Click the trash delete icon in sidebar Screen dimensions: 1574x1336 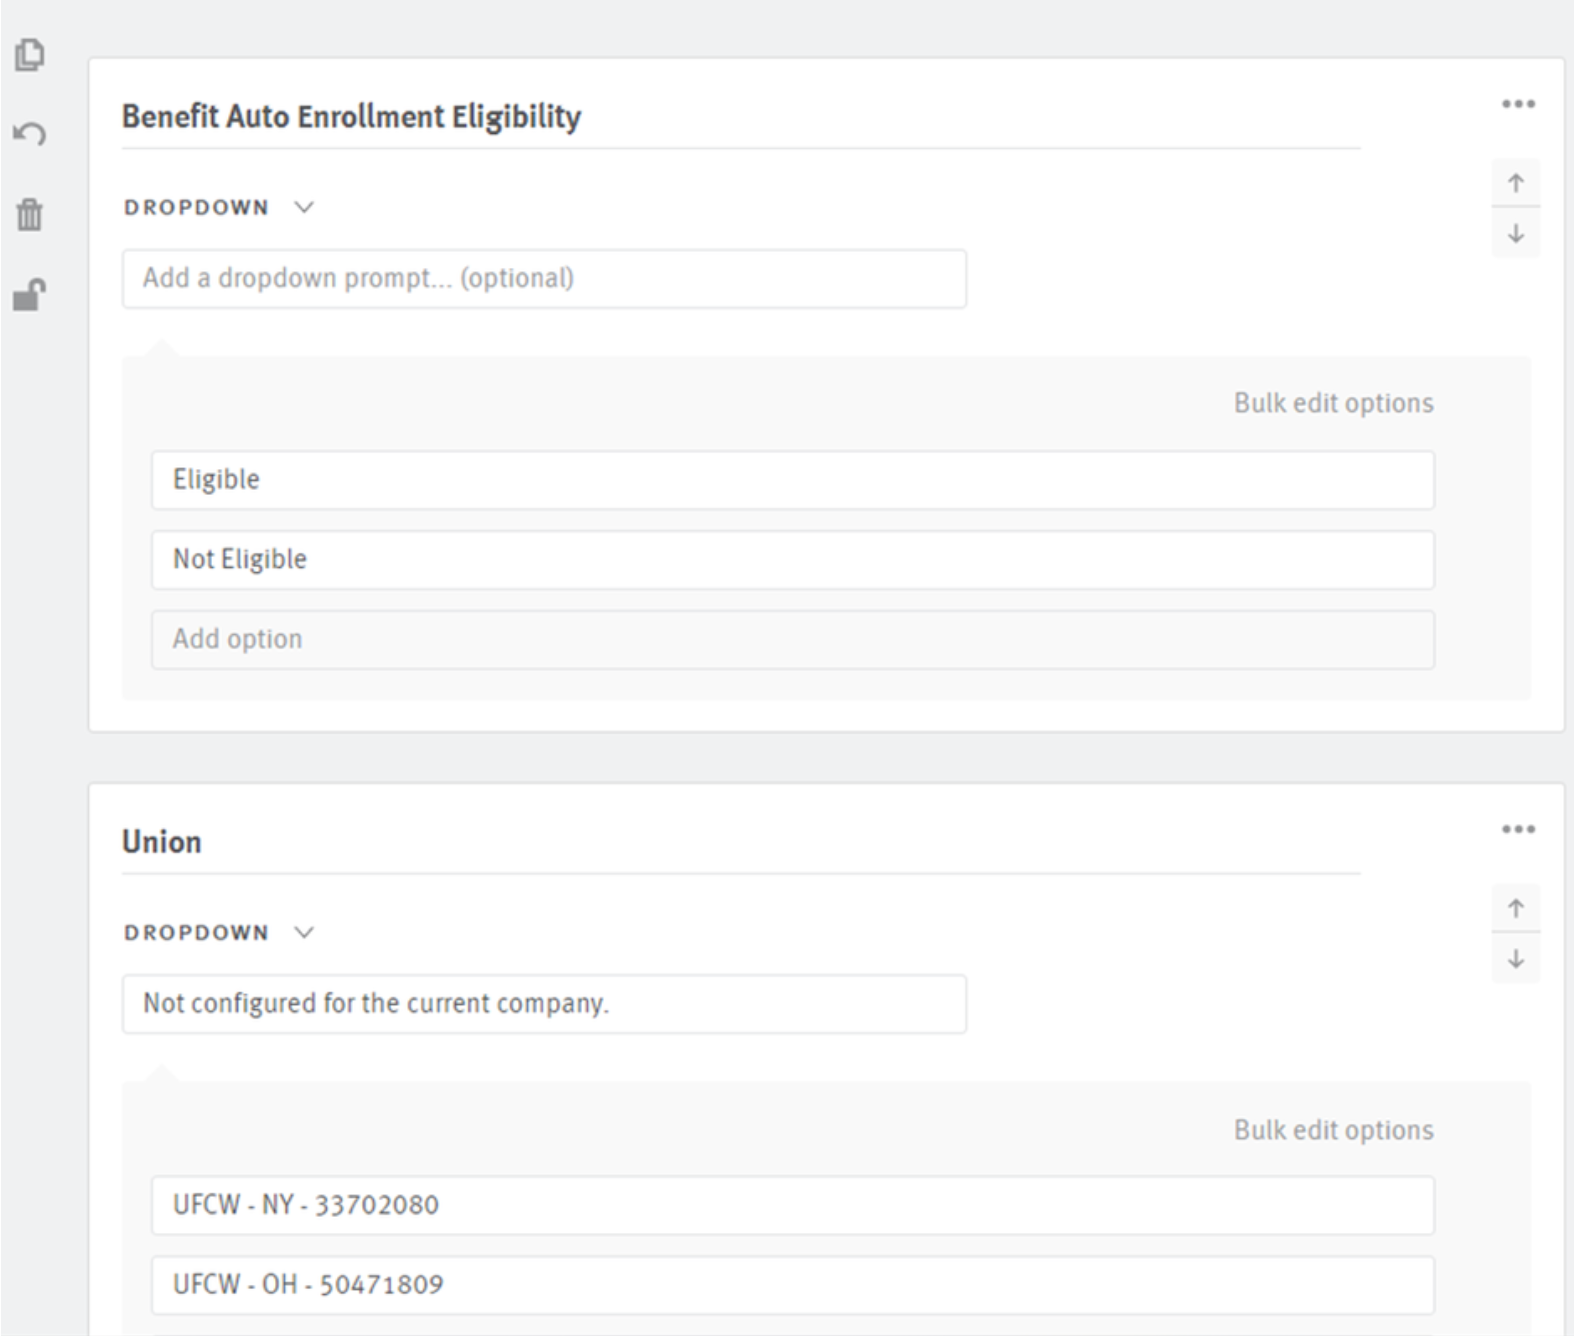pyautogui.click(x=30, y=214)
